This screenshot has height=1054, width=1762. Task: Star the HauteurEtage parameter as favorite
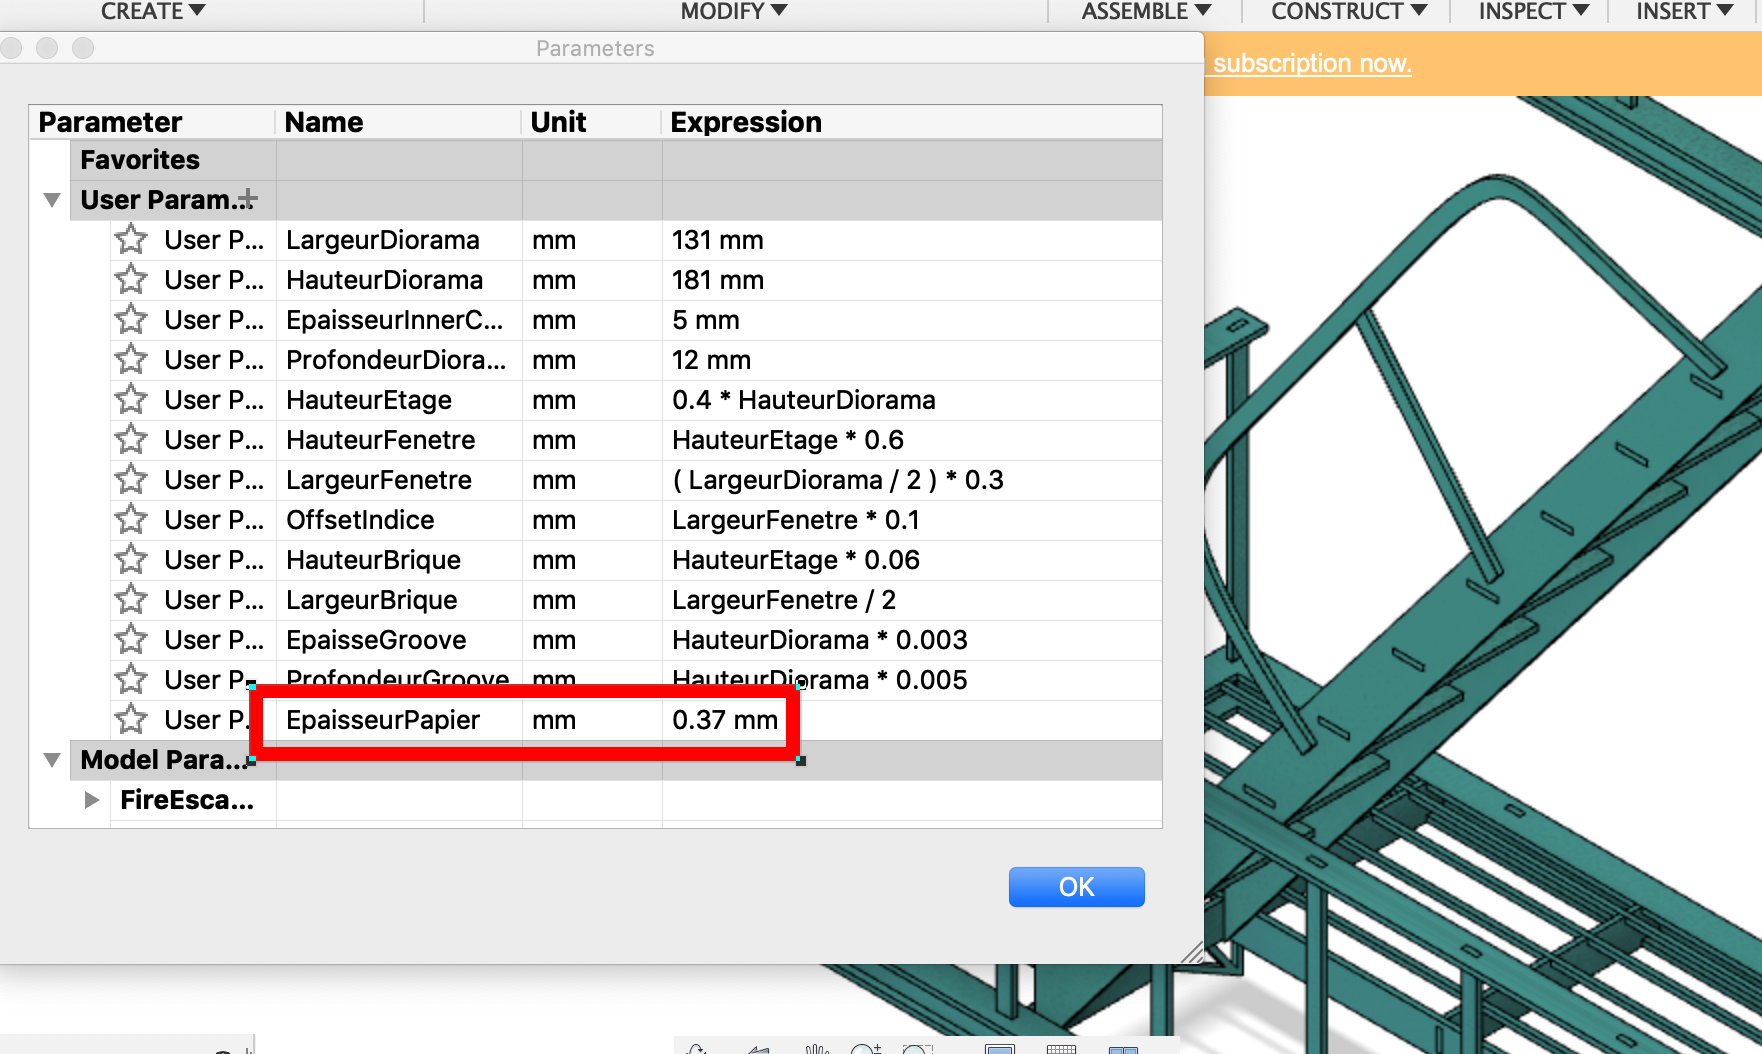tap(131, 400)
